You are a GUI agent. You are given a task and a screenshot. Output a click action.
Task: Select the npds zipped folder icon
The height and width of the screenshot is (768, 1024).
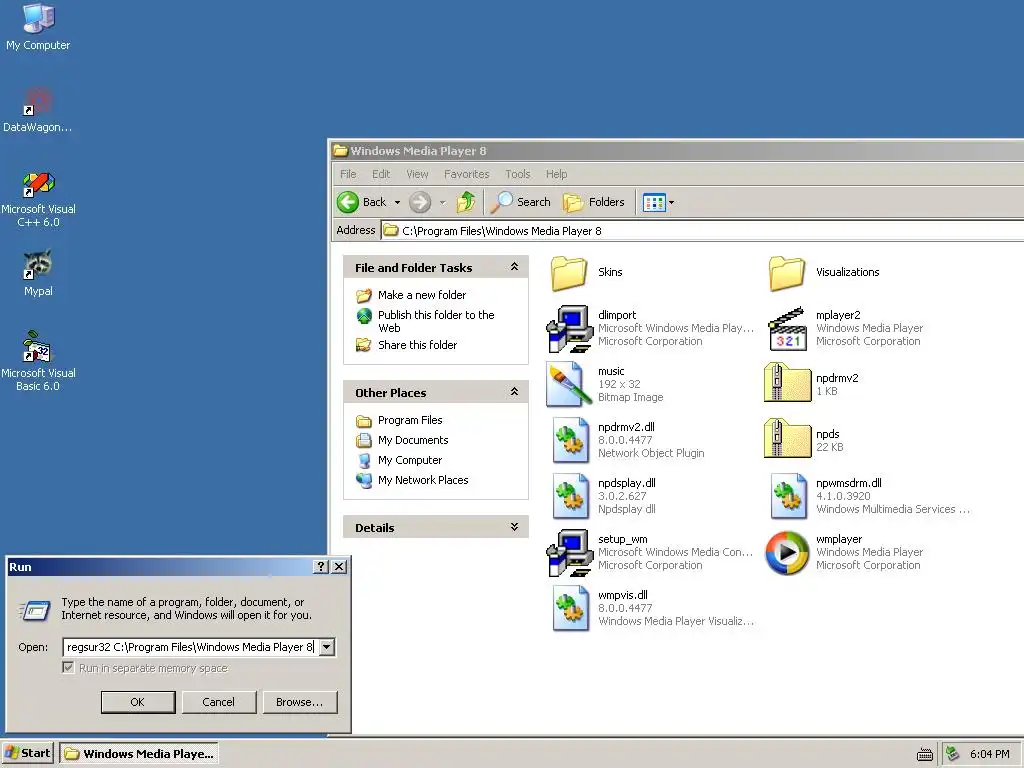787,439
